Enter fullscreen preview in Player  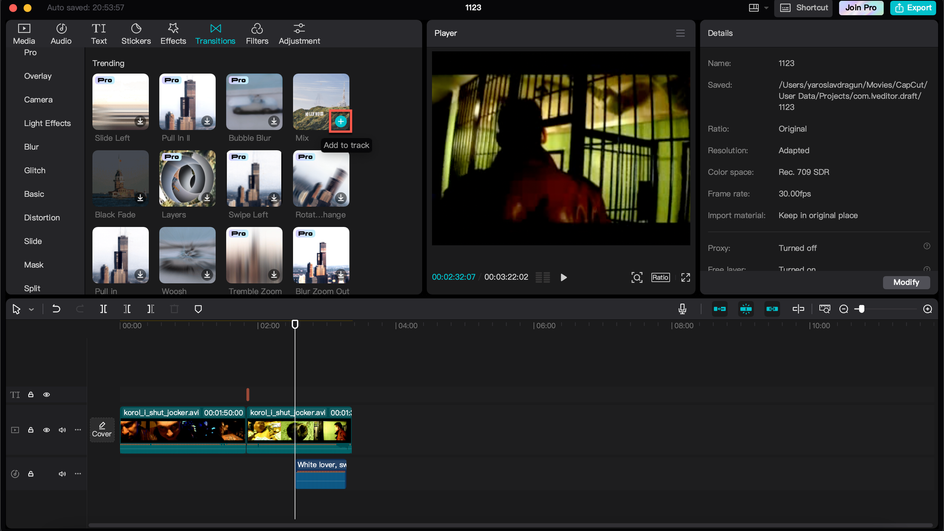[x=685, y=278]
